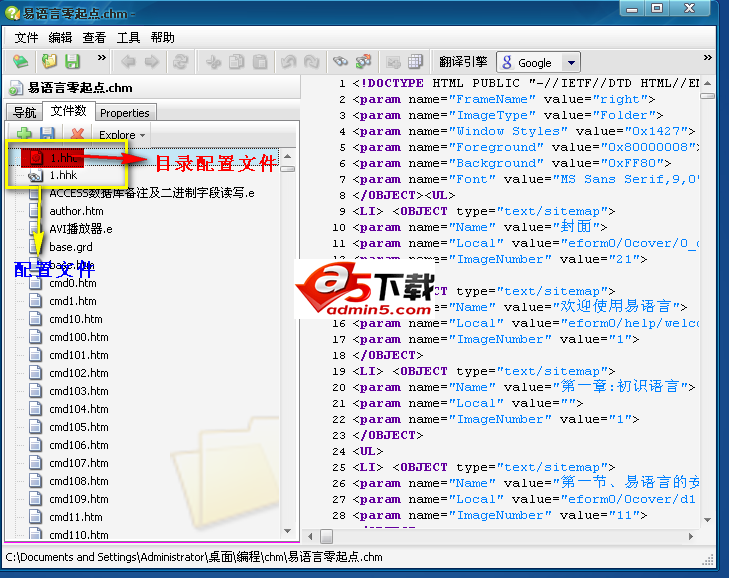This screenshot has width=729, height=578.
Task: Select the cmd103.htm file
Action: [x=79, y=391]
